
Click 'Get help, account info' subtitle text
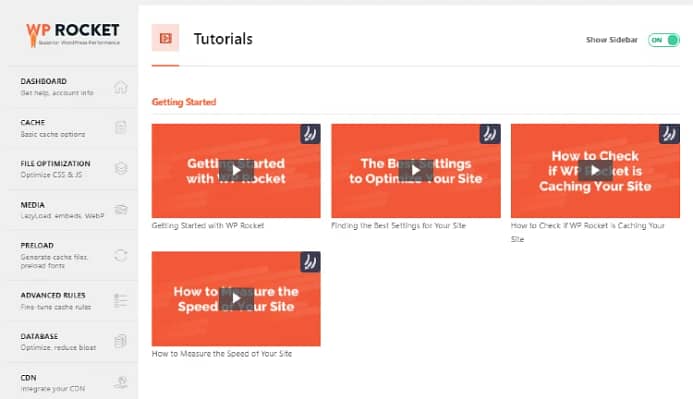(x=57, y=93)
